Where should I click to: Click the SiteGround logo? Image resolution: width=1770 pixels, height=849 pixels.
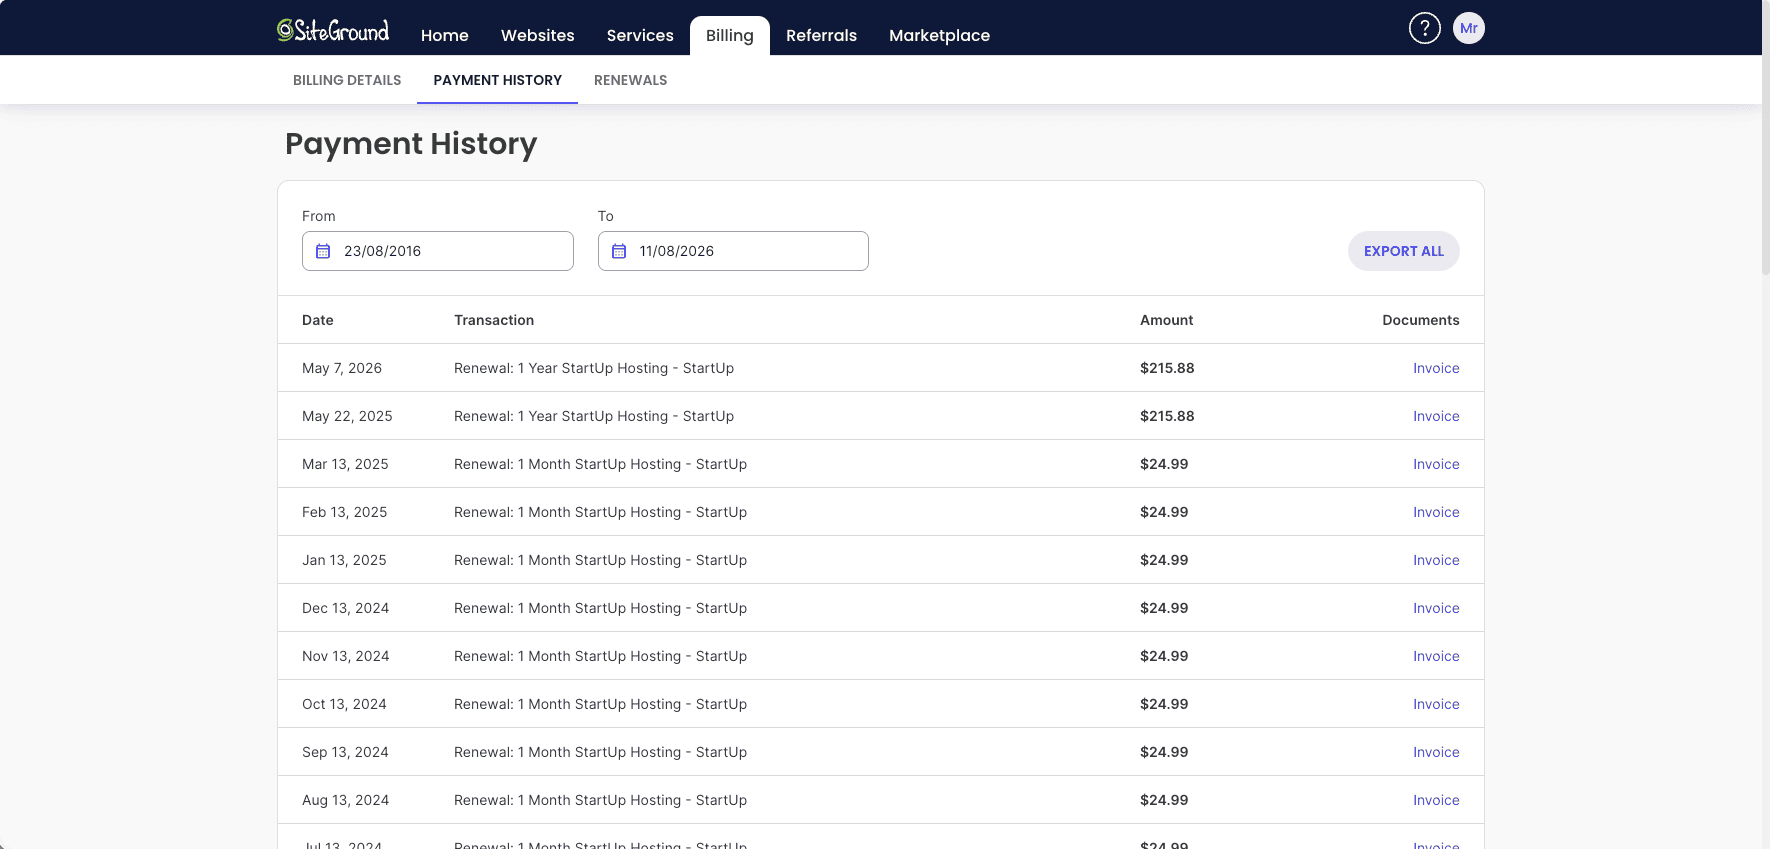coord(333,30)
